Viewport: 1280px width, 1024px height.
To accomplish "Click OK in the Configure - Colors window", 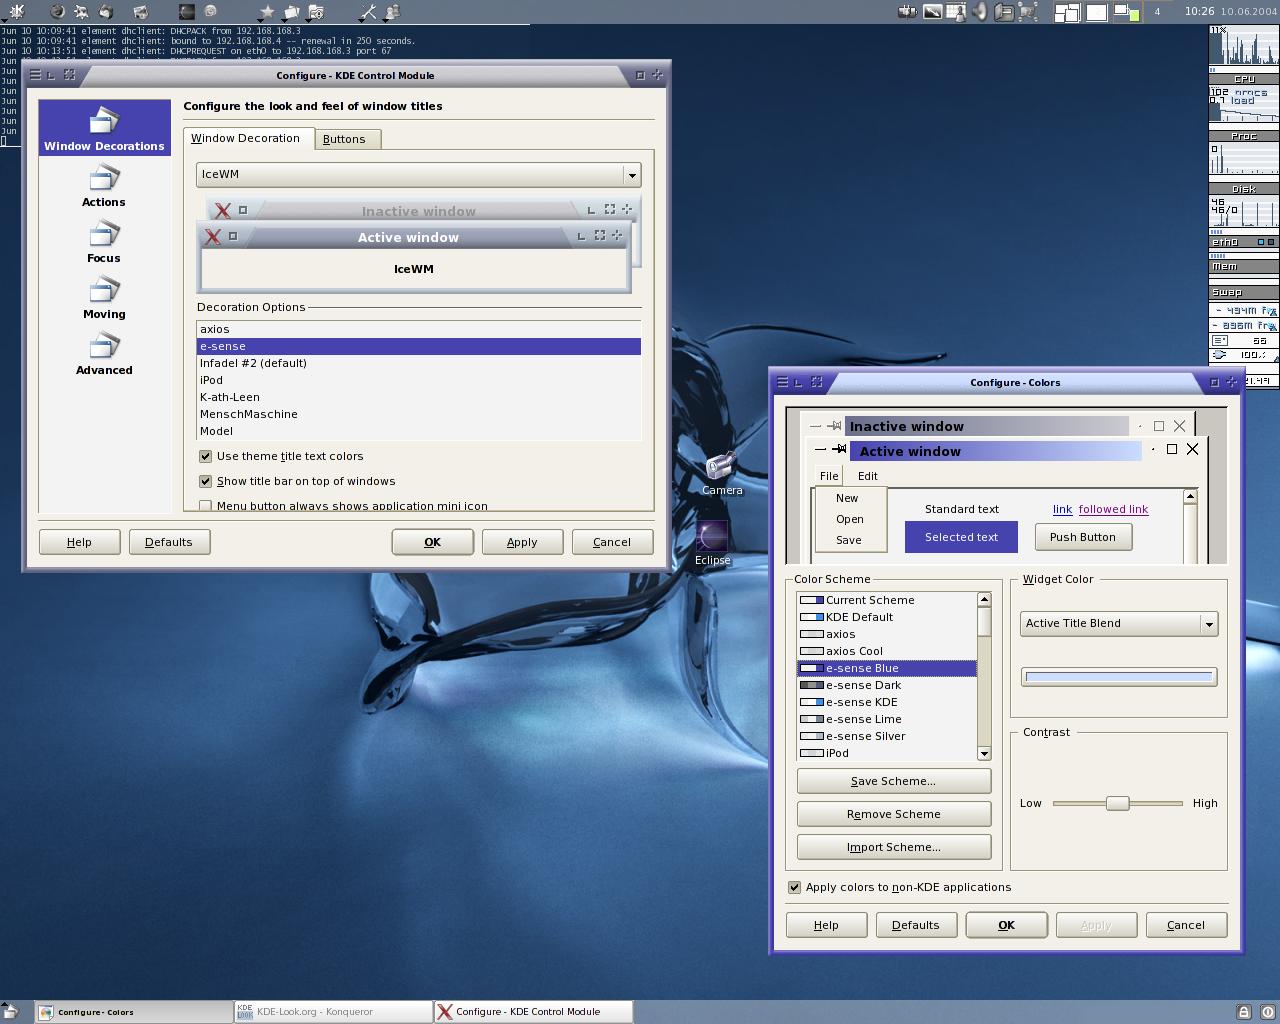I will point(1006,925).
